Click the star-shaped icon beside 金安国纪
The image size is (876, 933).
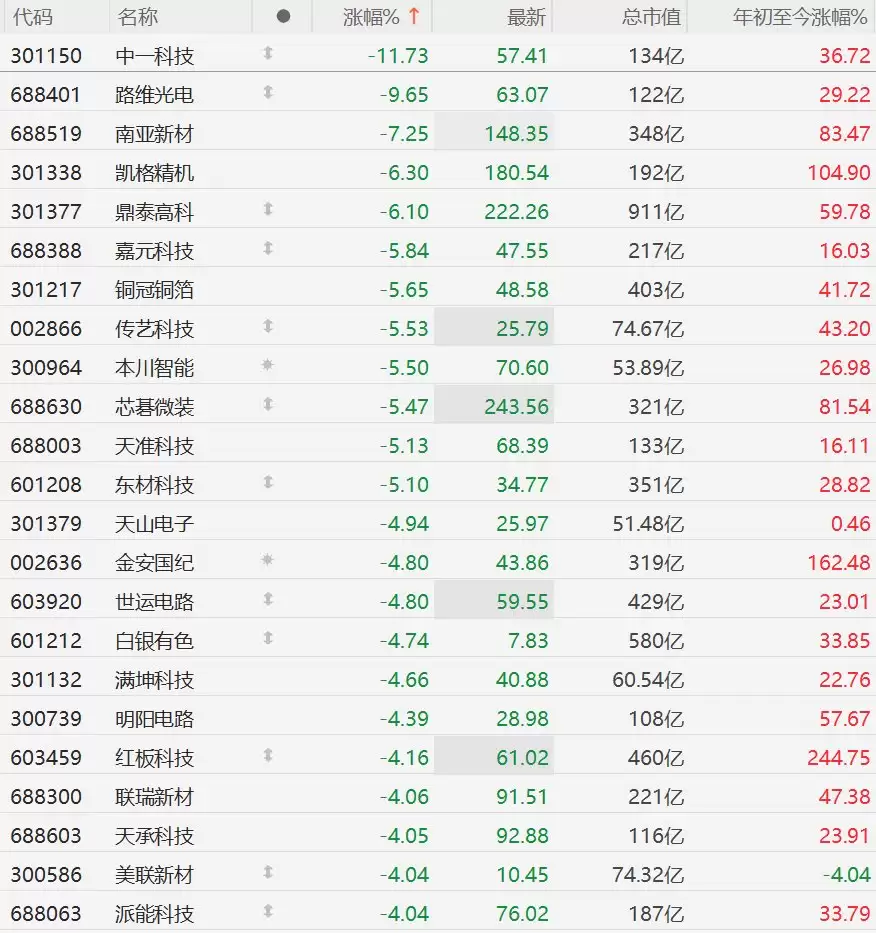pos(267,561)
